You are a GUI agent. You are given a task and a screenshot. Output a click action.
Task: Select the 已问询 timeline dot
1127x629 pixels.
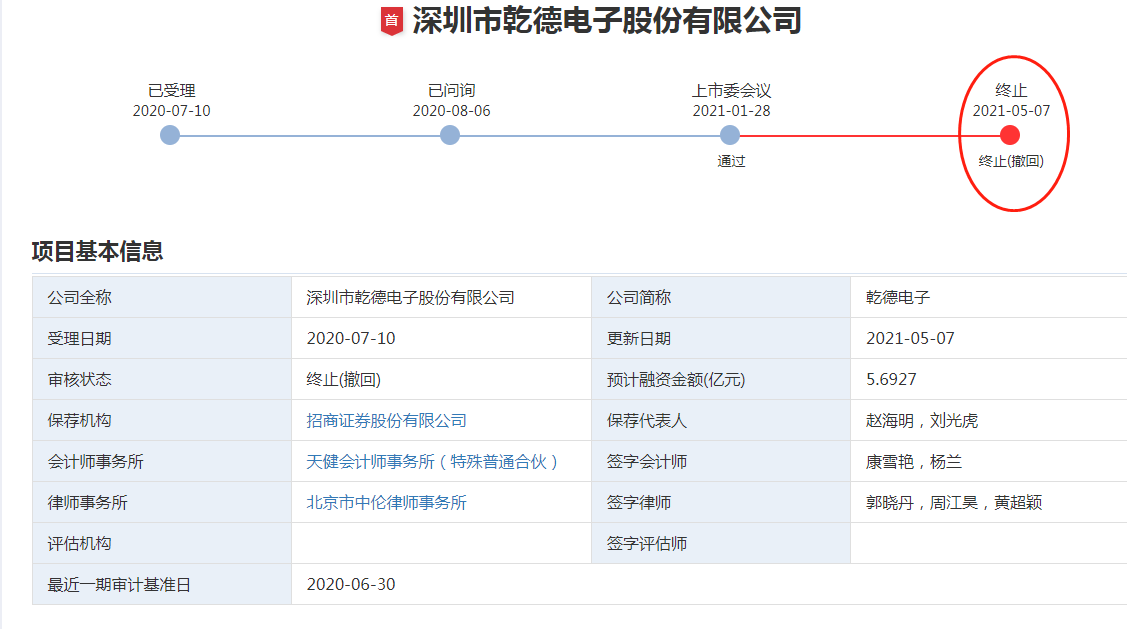coord(450,135)
